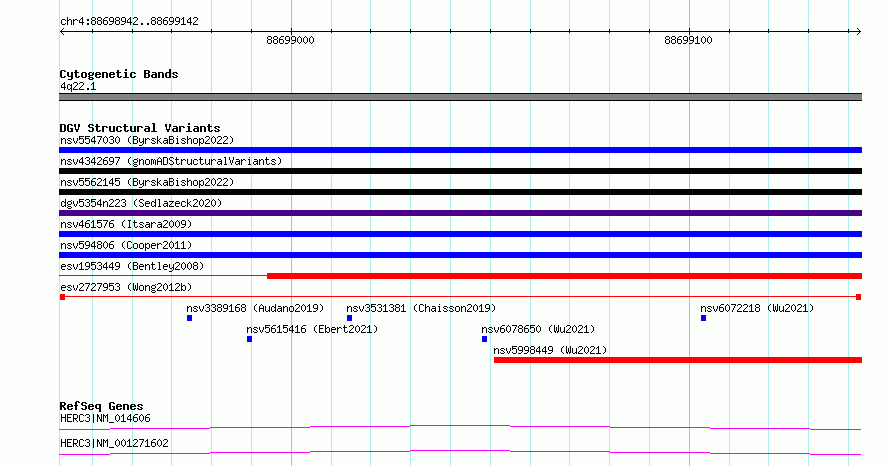Open esv2727953 (Wong2012b) variant label

tap(126, 287)
